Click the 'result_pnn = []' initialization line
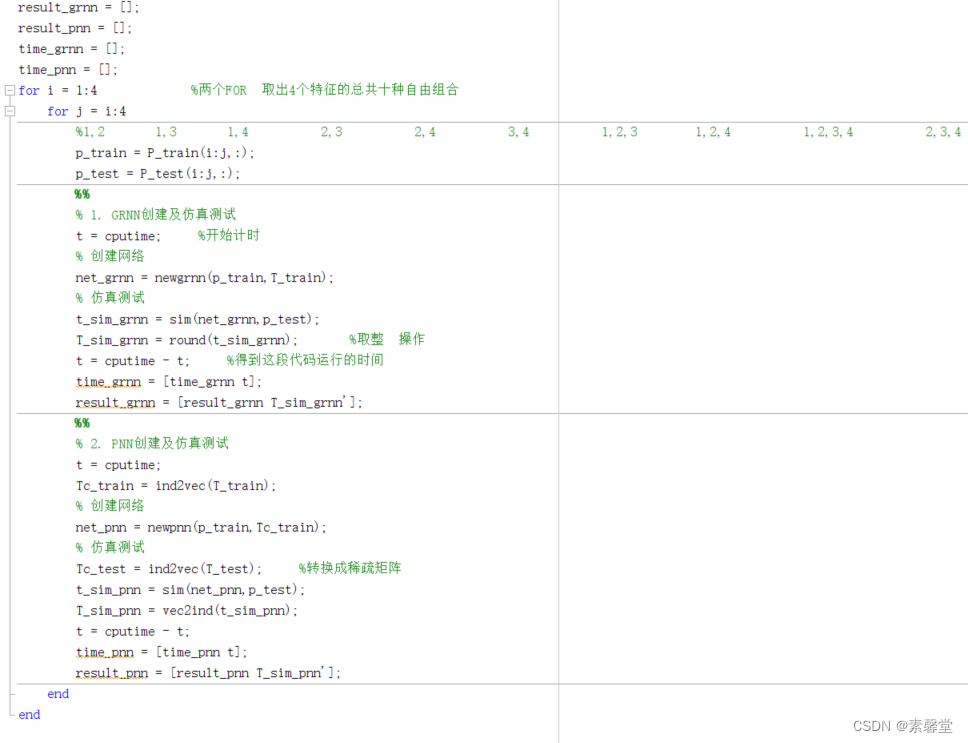The height and width of the screenshot is (743, 968). (x=64, y=27)
